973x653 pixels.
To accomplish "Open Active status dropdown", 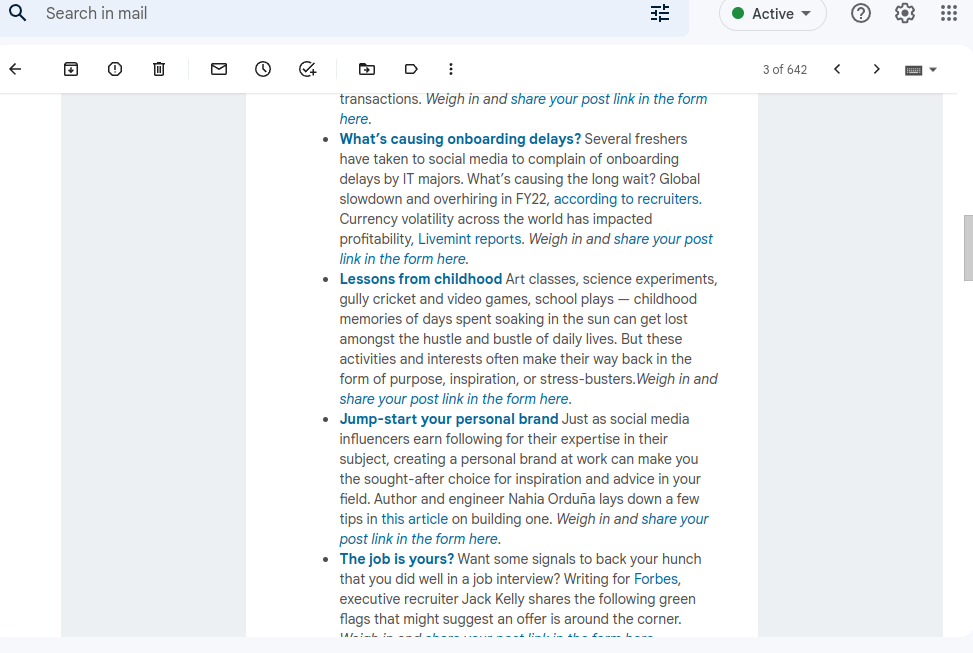I will pos(773,14).
